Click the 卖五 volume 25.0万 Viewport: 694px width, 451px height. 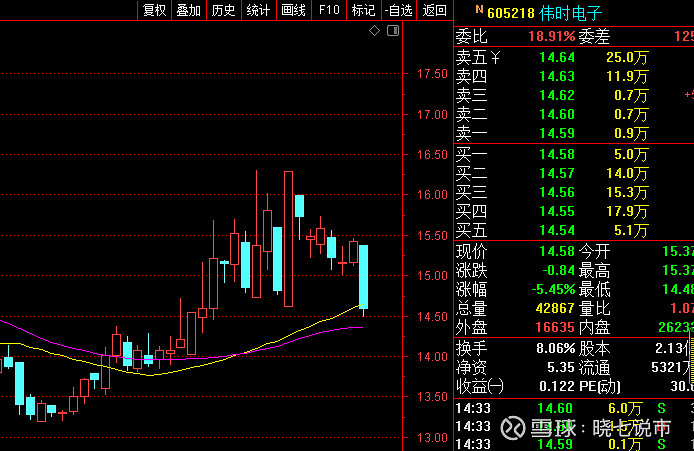coord(627,57)
